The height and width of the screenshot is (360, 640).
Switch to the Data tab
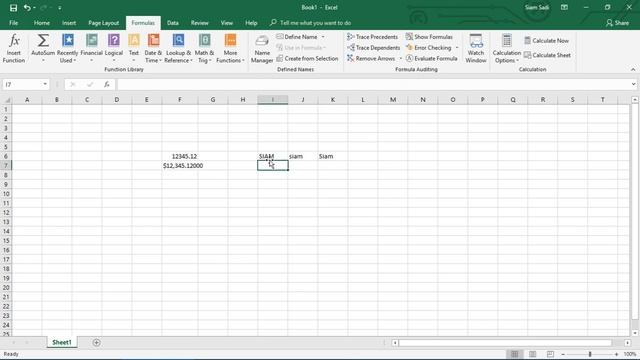tap(173, 23)
